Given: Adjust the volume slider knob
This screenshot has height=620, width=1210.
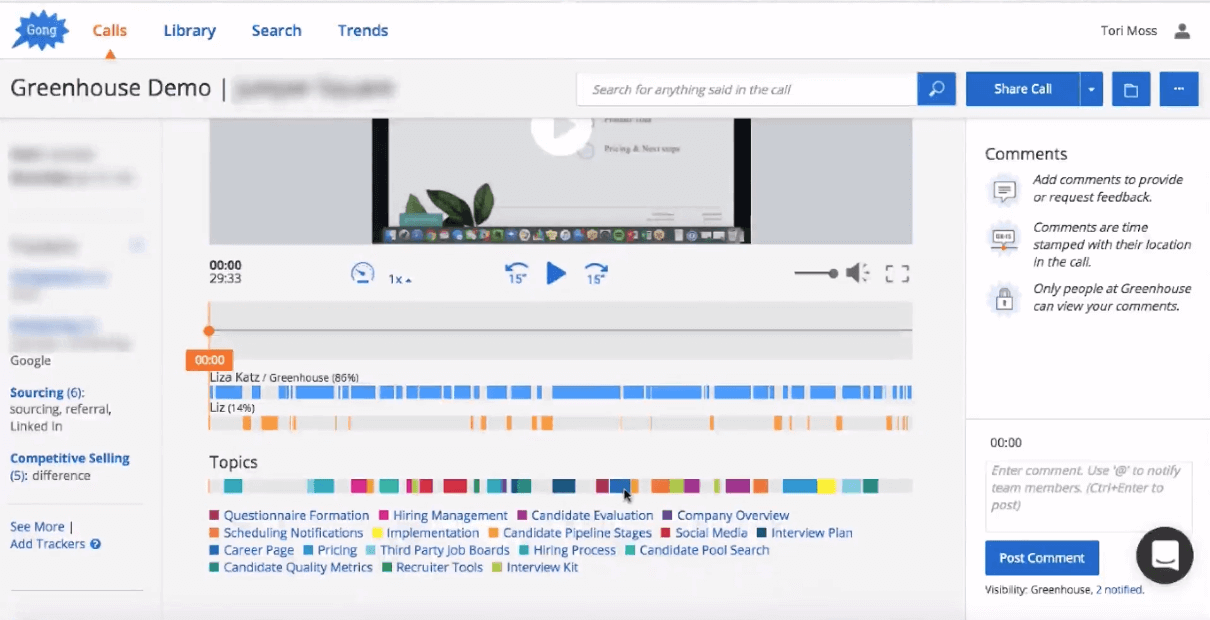Looking at the screenshot, I should (833, 273).
